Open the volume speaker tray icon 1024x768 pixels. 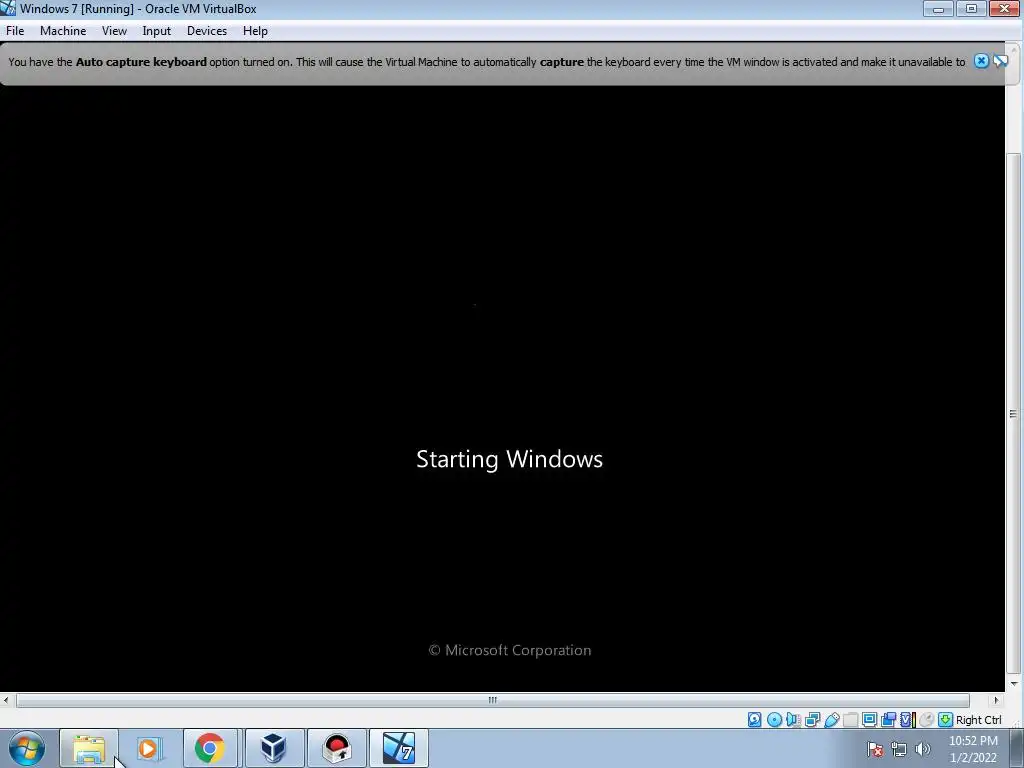pos(922,749)
